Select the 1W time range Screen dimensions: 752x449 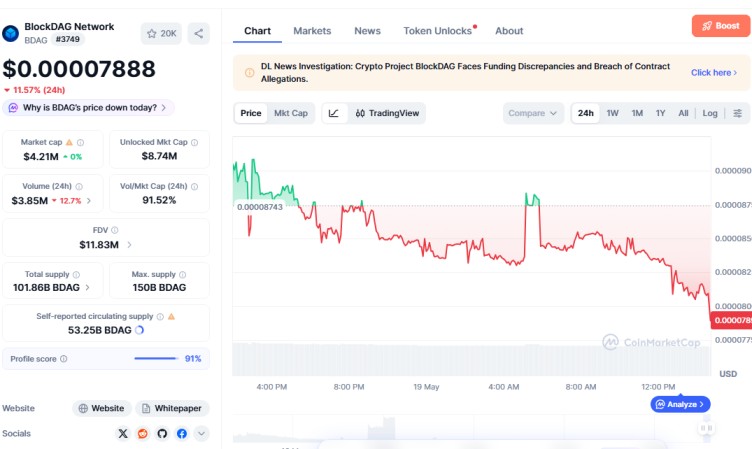(x=612, y=113)
